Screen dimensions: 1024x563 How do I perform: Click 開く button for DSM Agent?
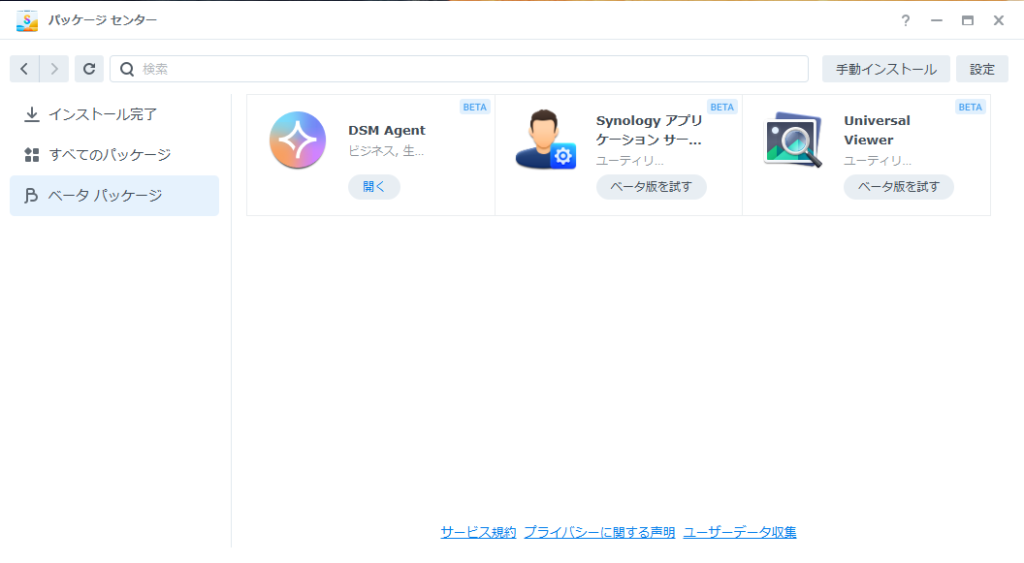pyautogui.click(x=374, y=187)
